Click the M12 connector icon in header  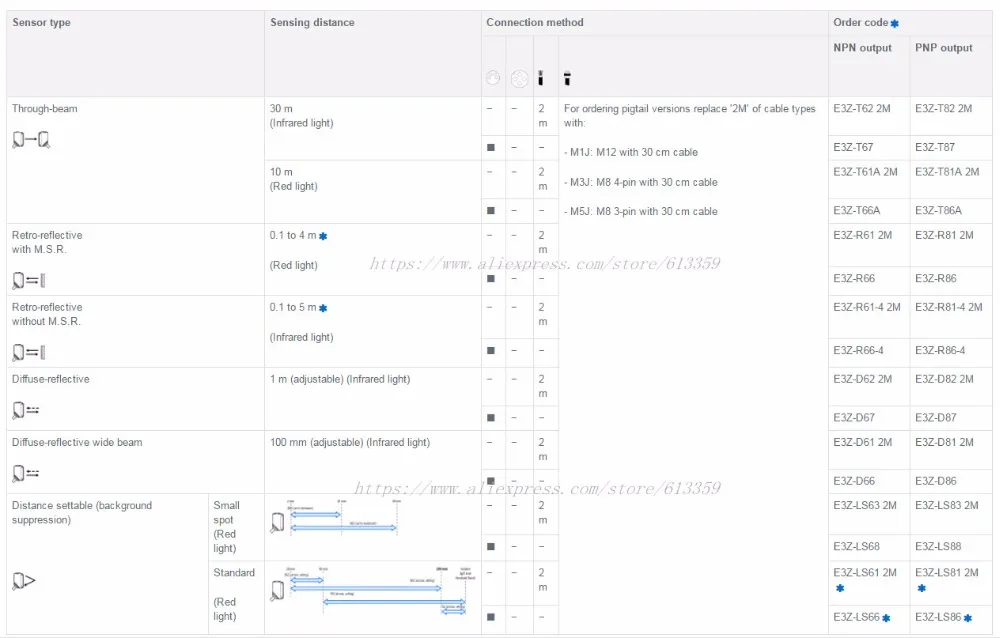click(493, 78)
